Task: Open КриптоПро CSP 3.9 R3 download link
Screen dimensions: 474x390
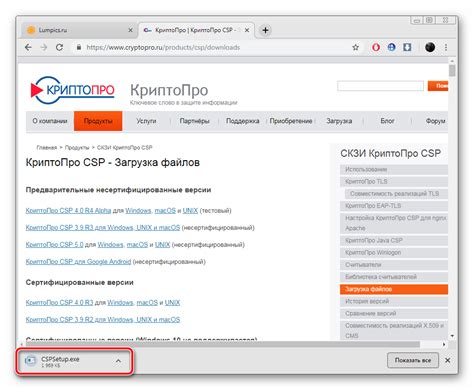Action: point(103,228)
